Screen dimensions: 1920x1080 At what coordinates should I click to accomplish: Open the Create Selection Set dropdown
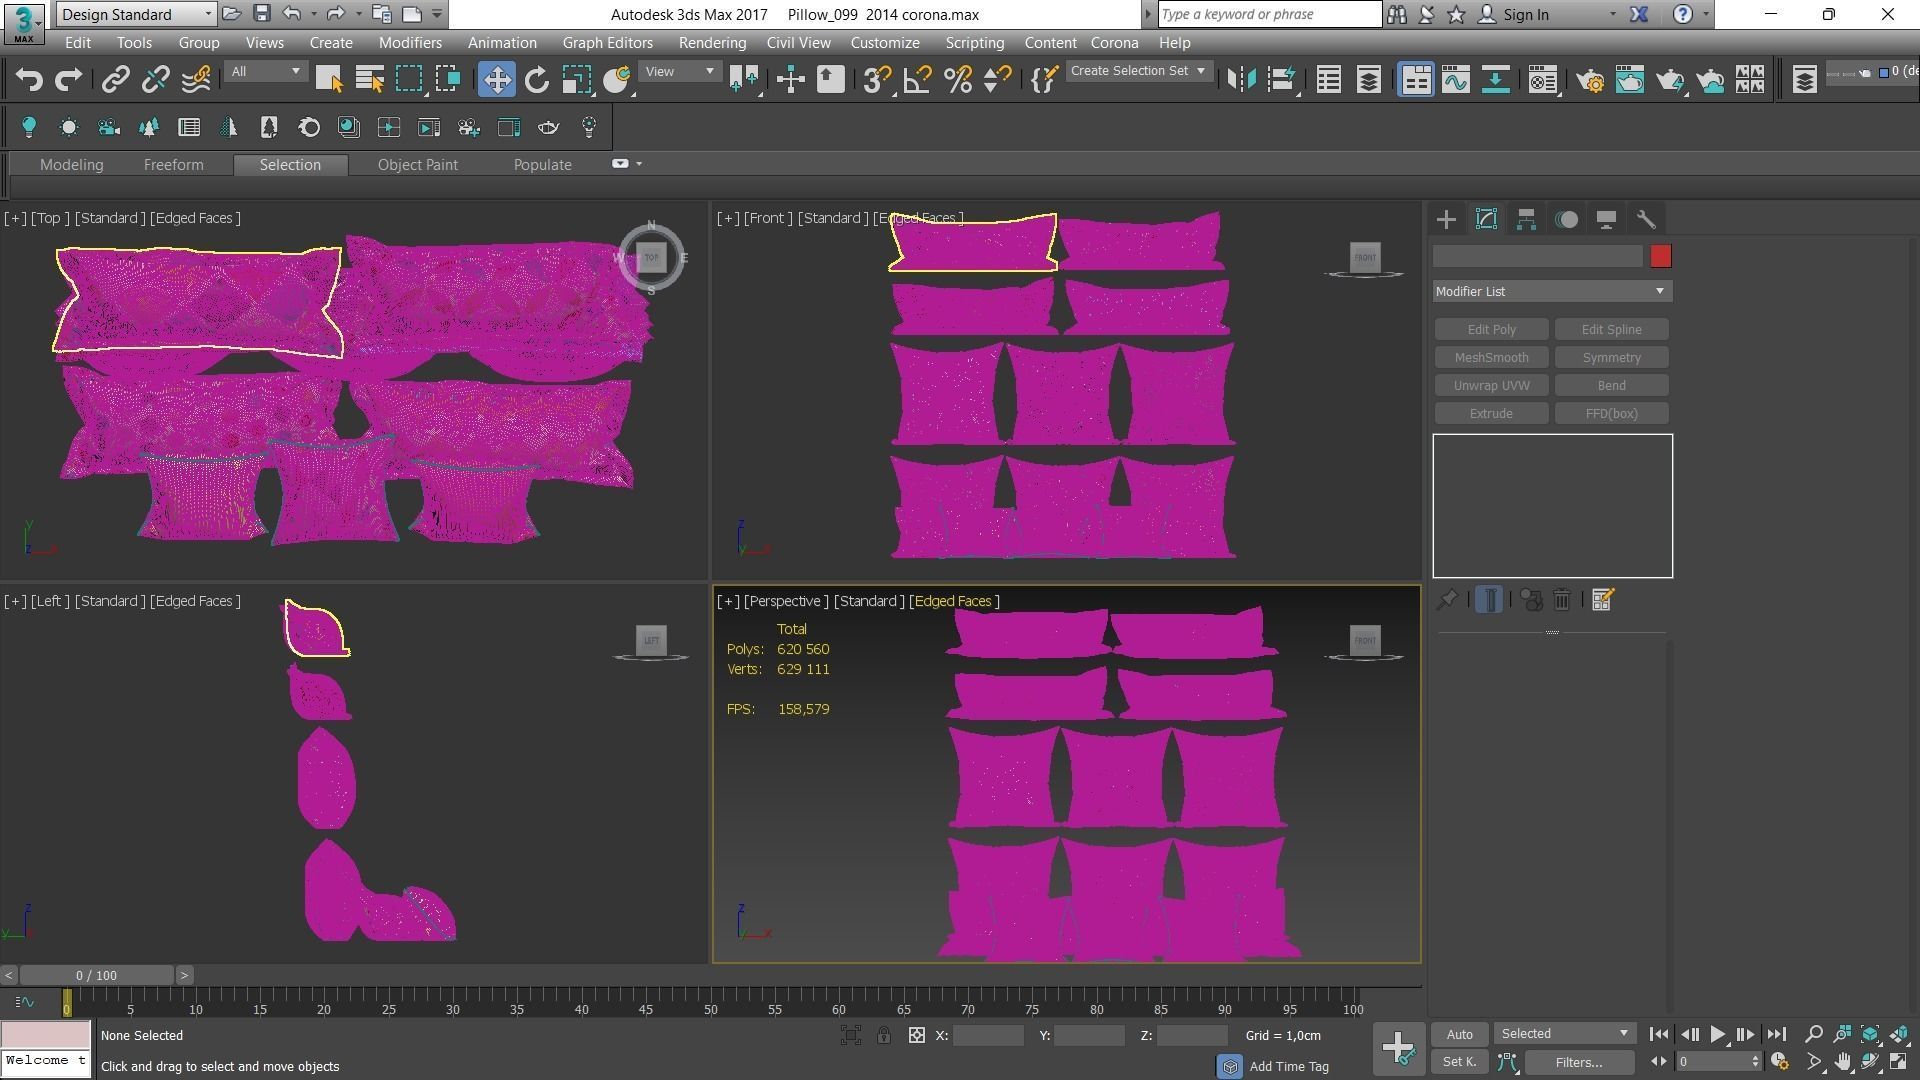pos(1137,71)
